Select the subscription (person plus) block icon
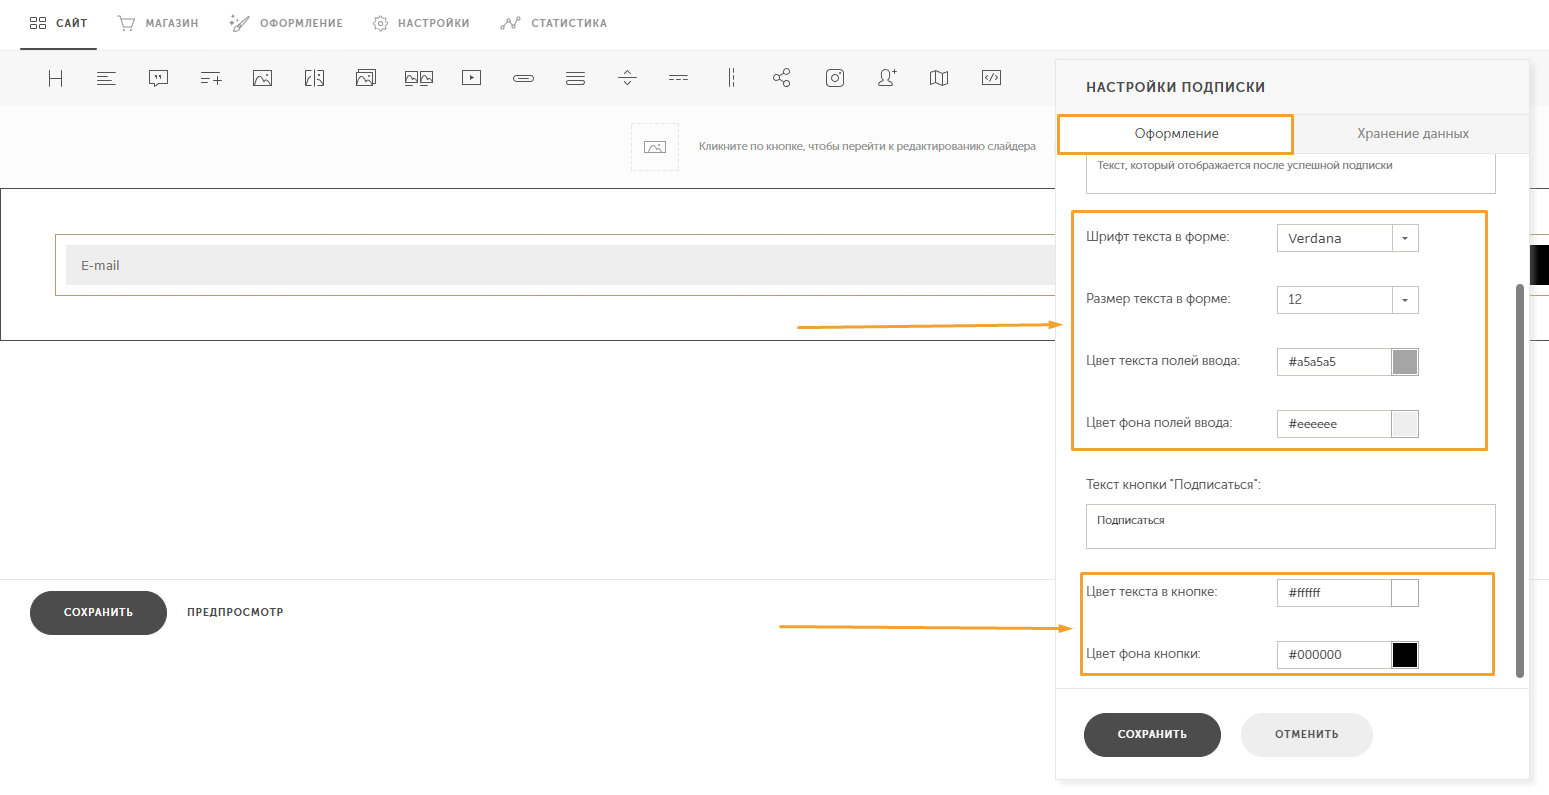 point(887,78)
